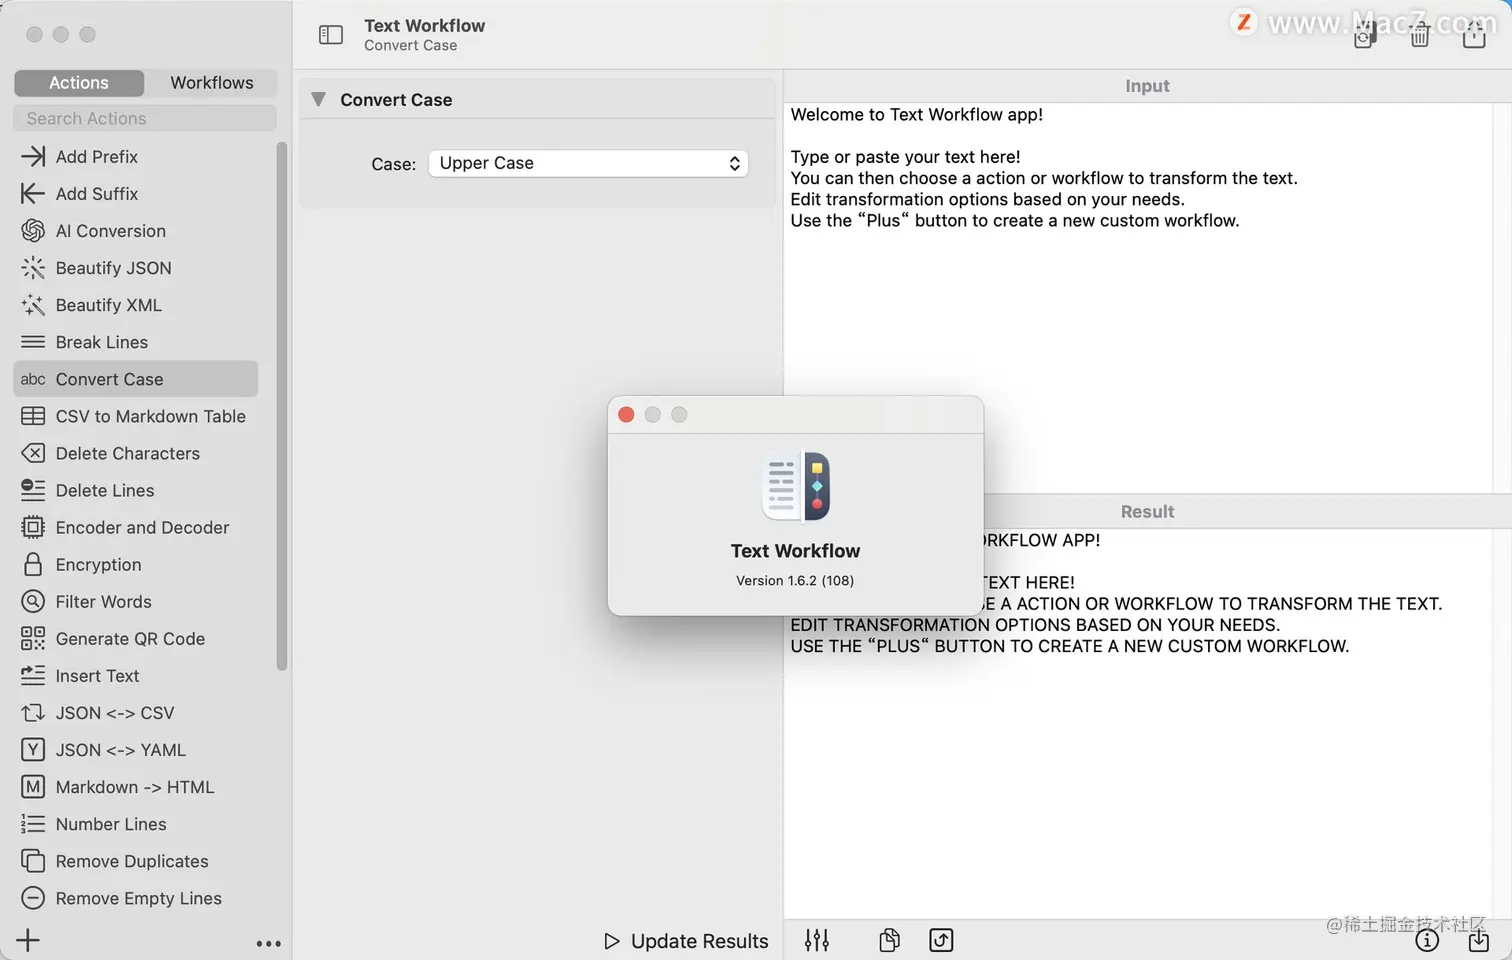Click the Beautify JSON sparkle icon
1512x960 pixels.
pos(33,268)
